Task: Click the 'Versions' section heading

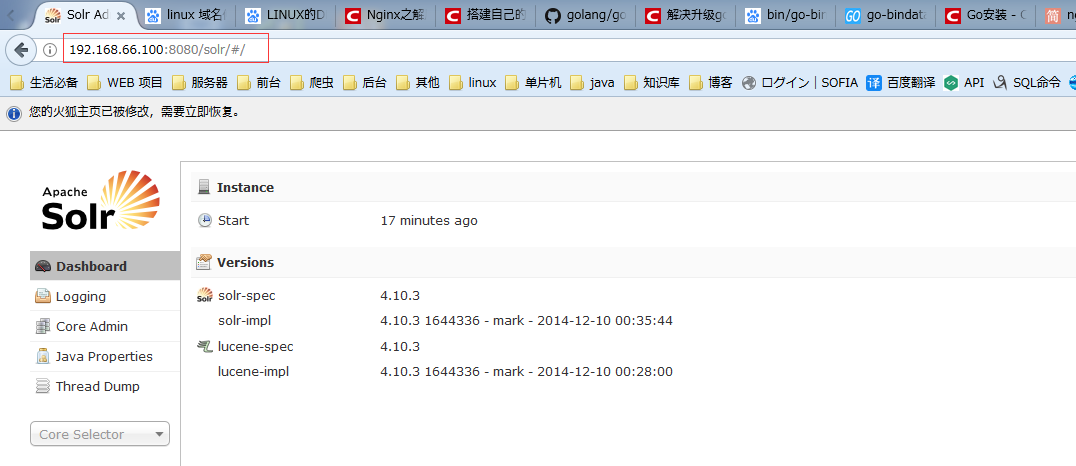Action: coord(245,262)
